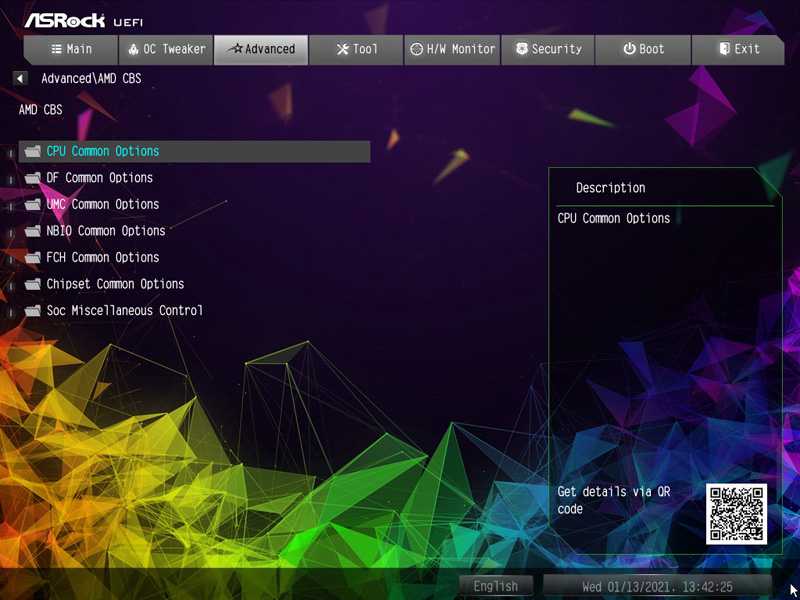Click the back arrow beside Advanced\AMD CBS

tap(20, 79)
